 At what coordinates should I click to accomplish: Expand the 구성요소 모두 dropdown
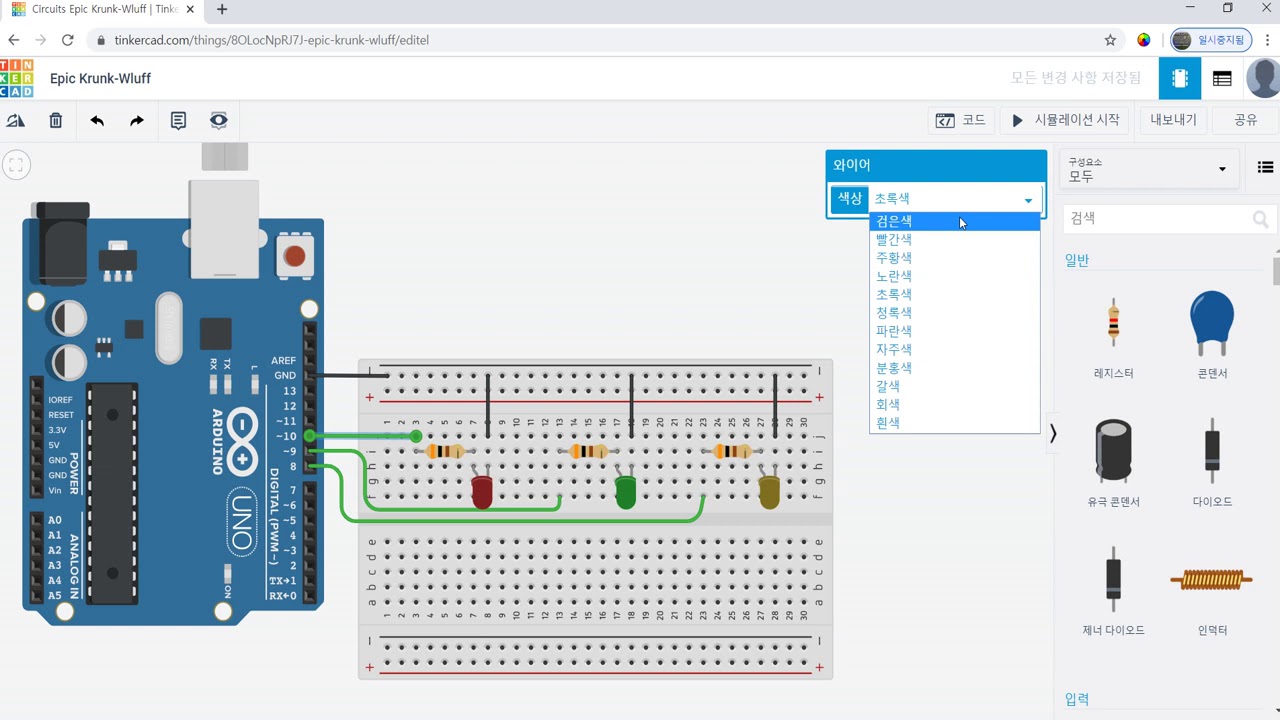click(1148, 169)
